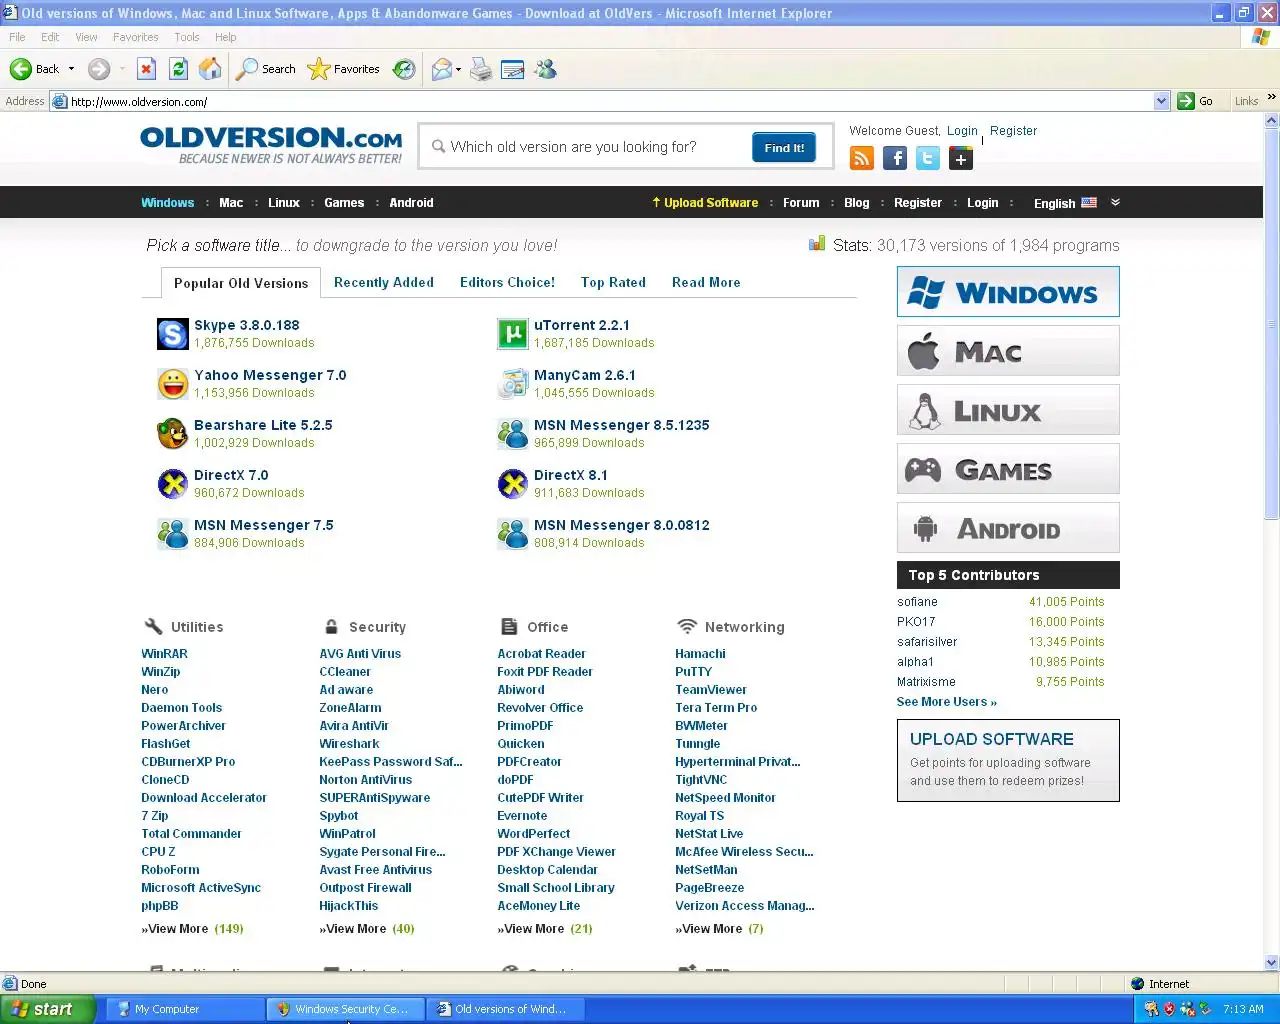
Task: Open the WinRAR utilities link
Action: click(164, 654)
